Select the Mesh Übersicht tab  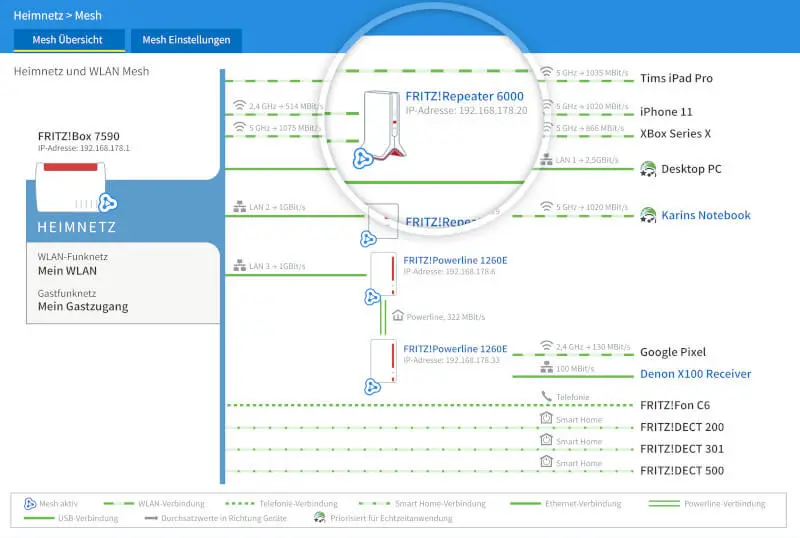point(69,40)
